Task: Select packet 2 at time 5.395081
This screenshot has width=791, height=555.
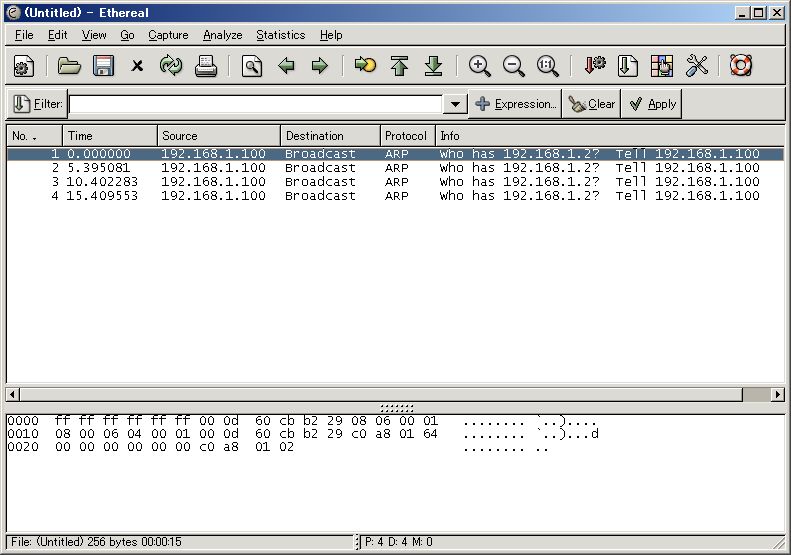Action: [396, 168]
